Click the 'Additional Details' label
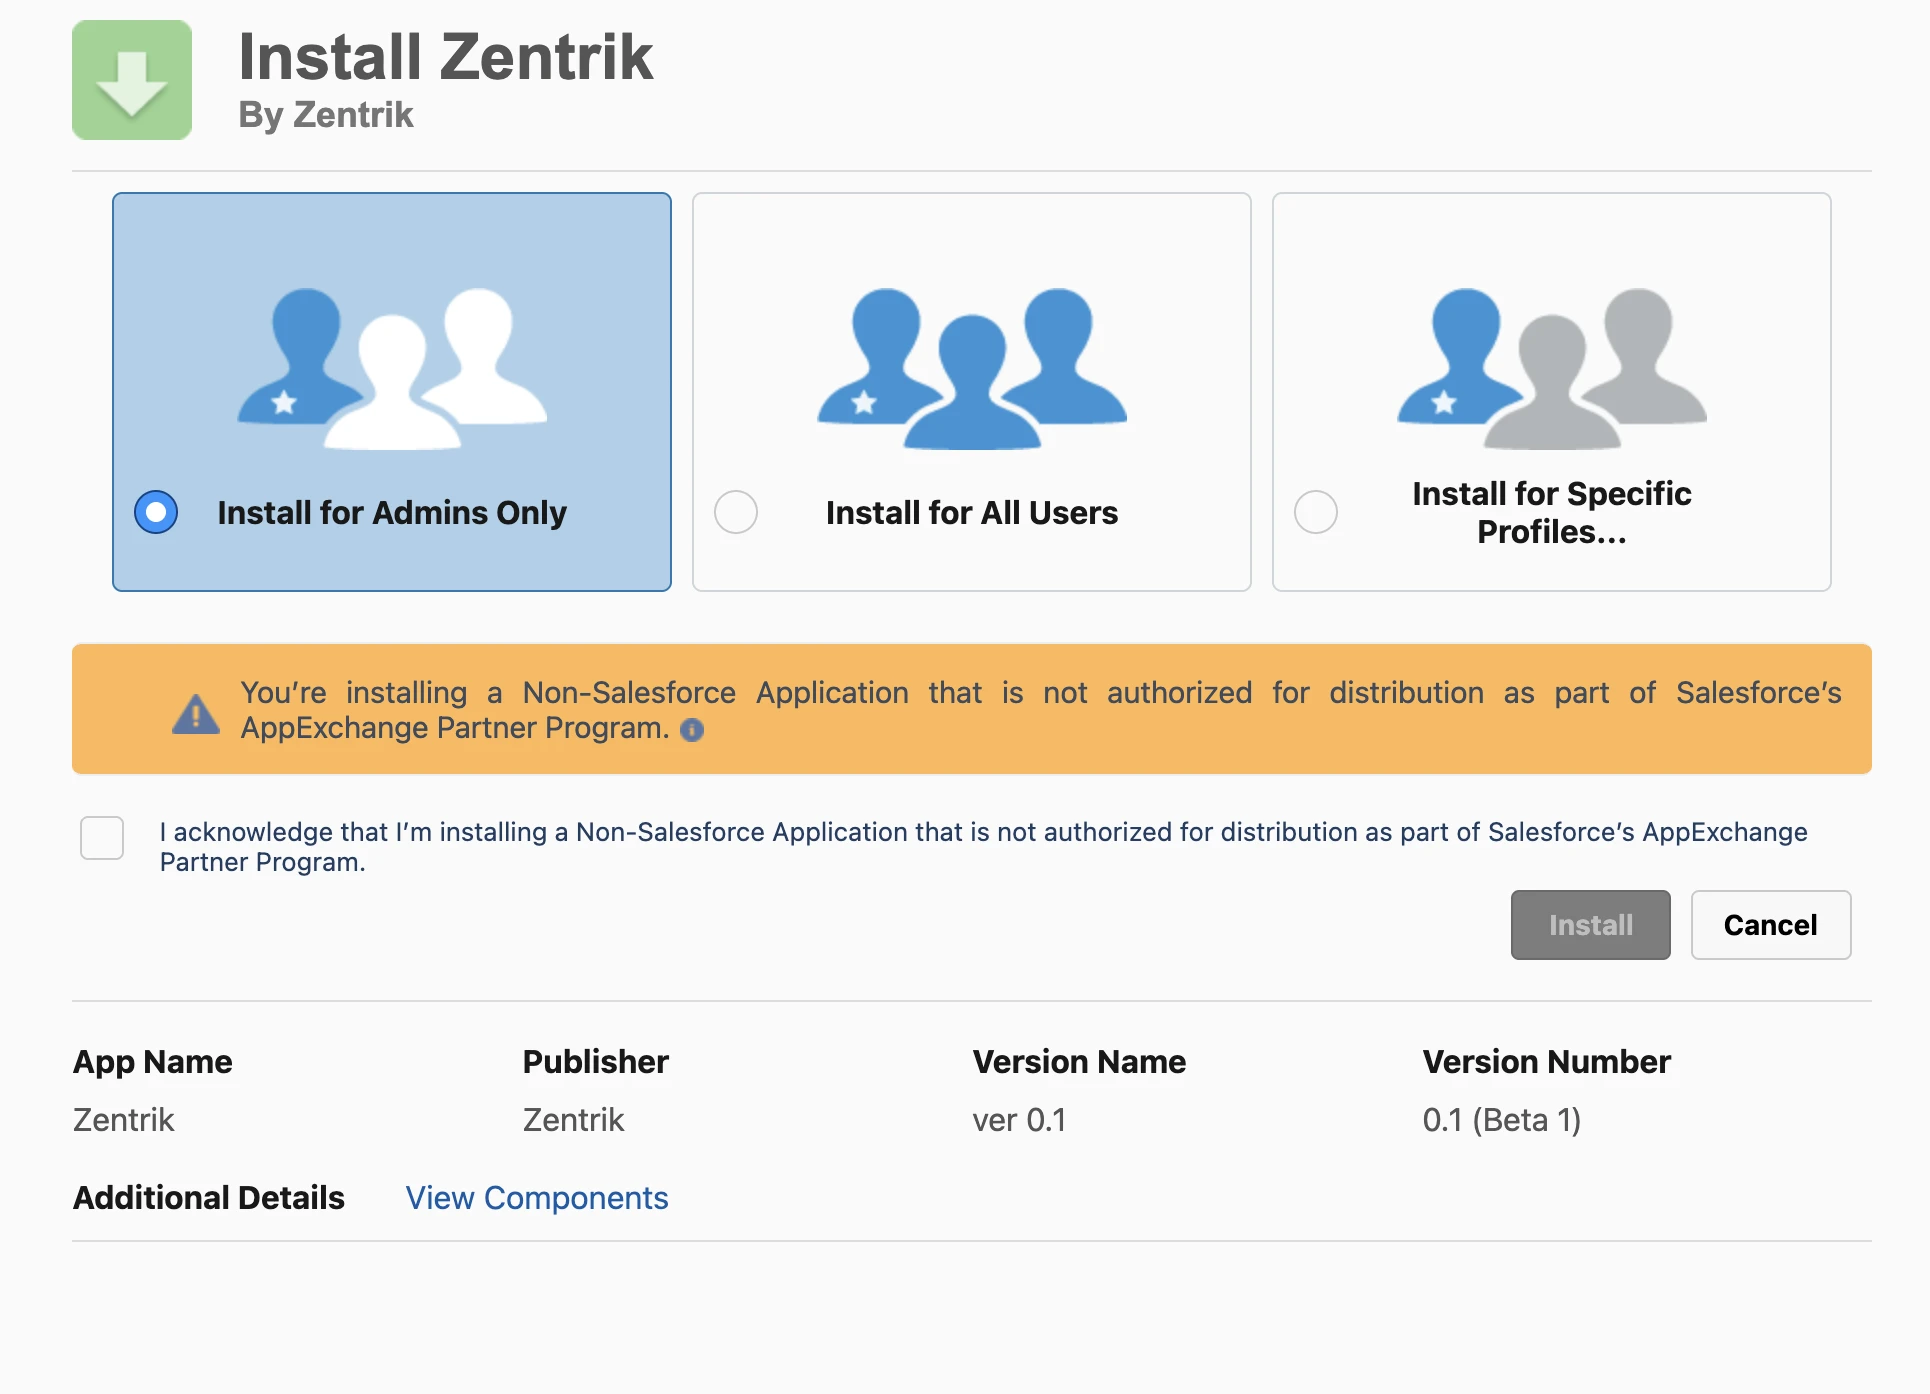 click(209, 1198)
